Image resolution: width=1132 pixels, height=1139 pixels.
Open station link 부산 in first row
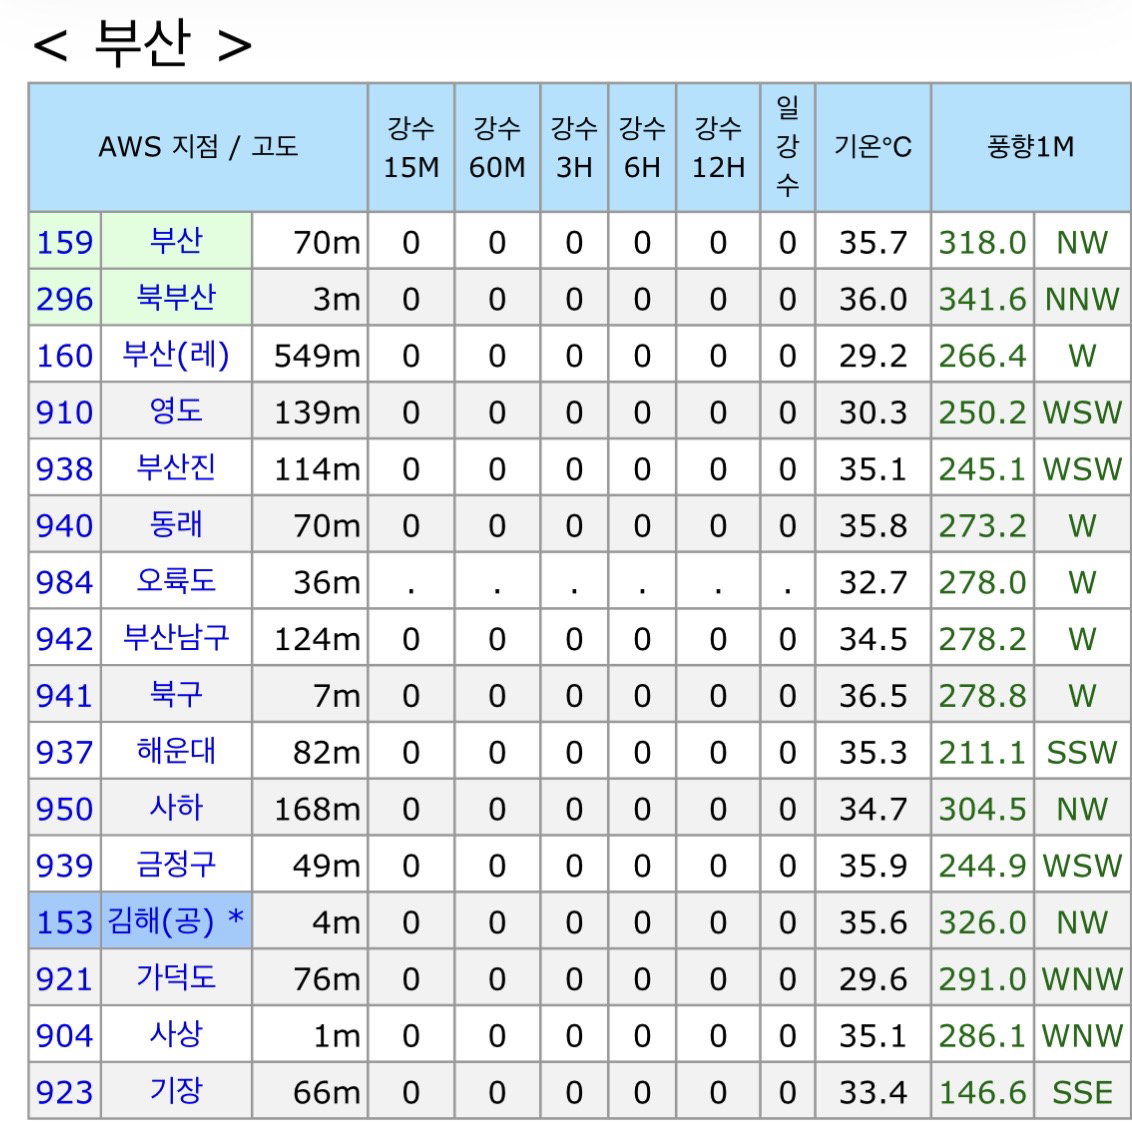click(176, 241)
